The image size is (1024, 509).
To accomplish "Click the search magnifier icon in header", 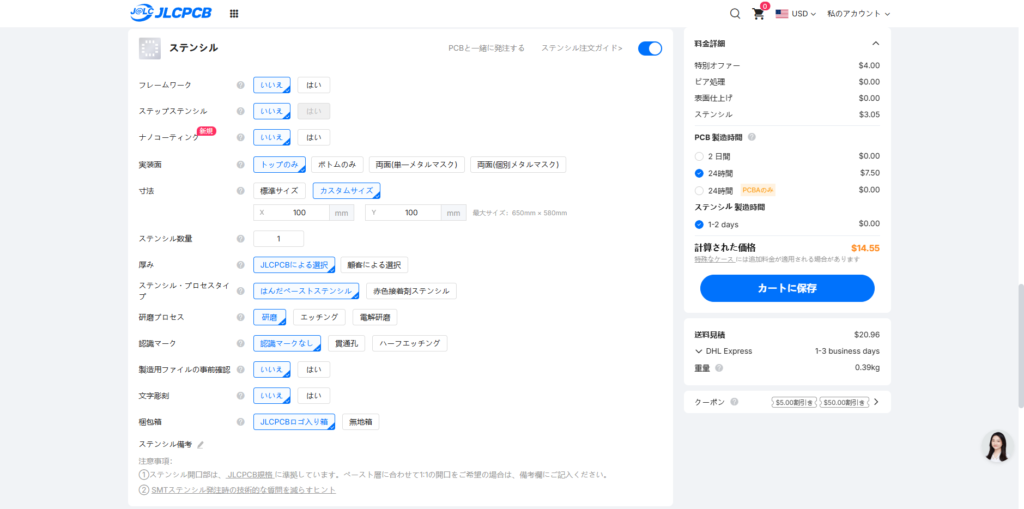I will click(x=735, y=14).
